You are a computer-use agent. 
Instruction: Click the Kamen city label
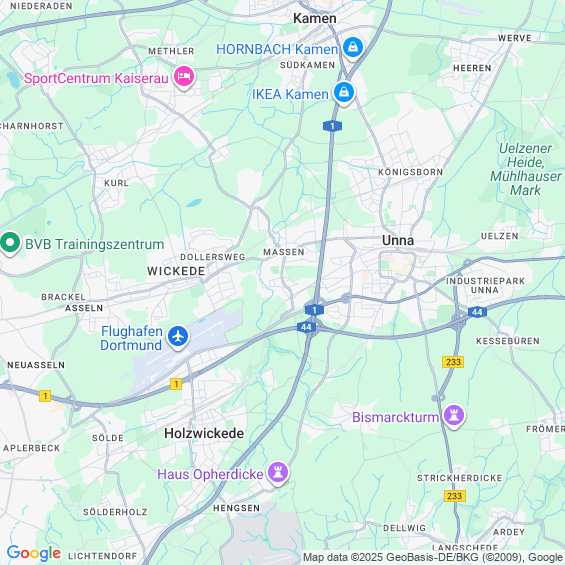[315, 18]
